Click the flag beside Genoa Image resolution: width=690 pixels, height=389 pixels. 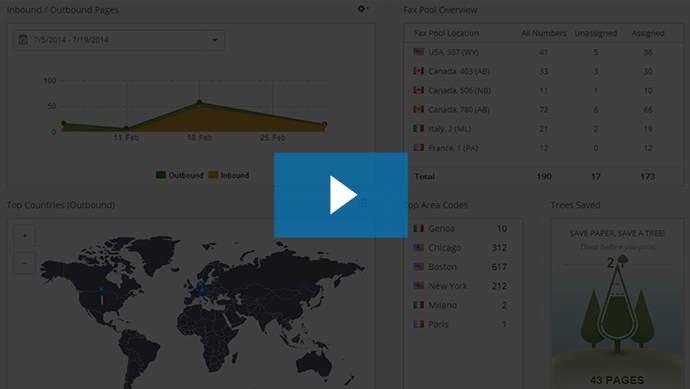(x=418, y=228)
